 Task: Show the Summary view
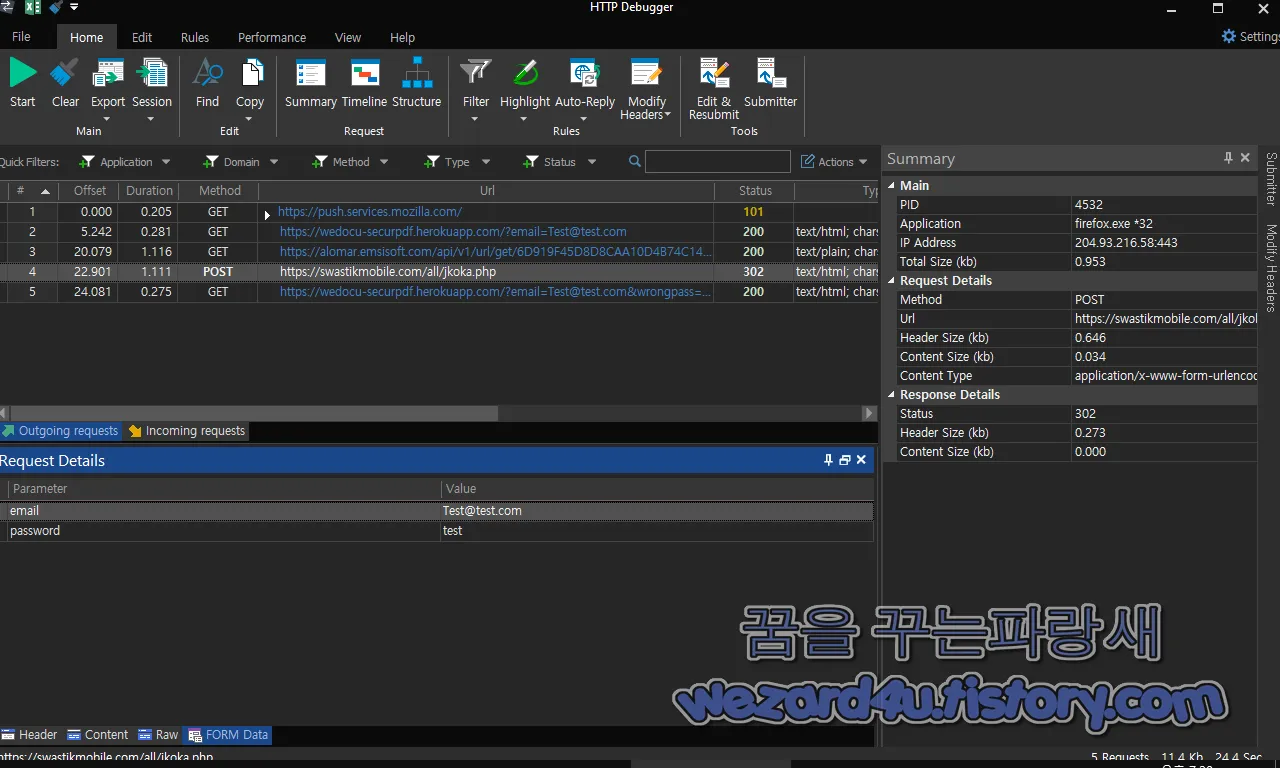pos(311,83)
